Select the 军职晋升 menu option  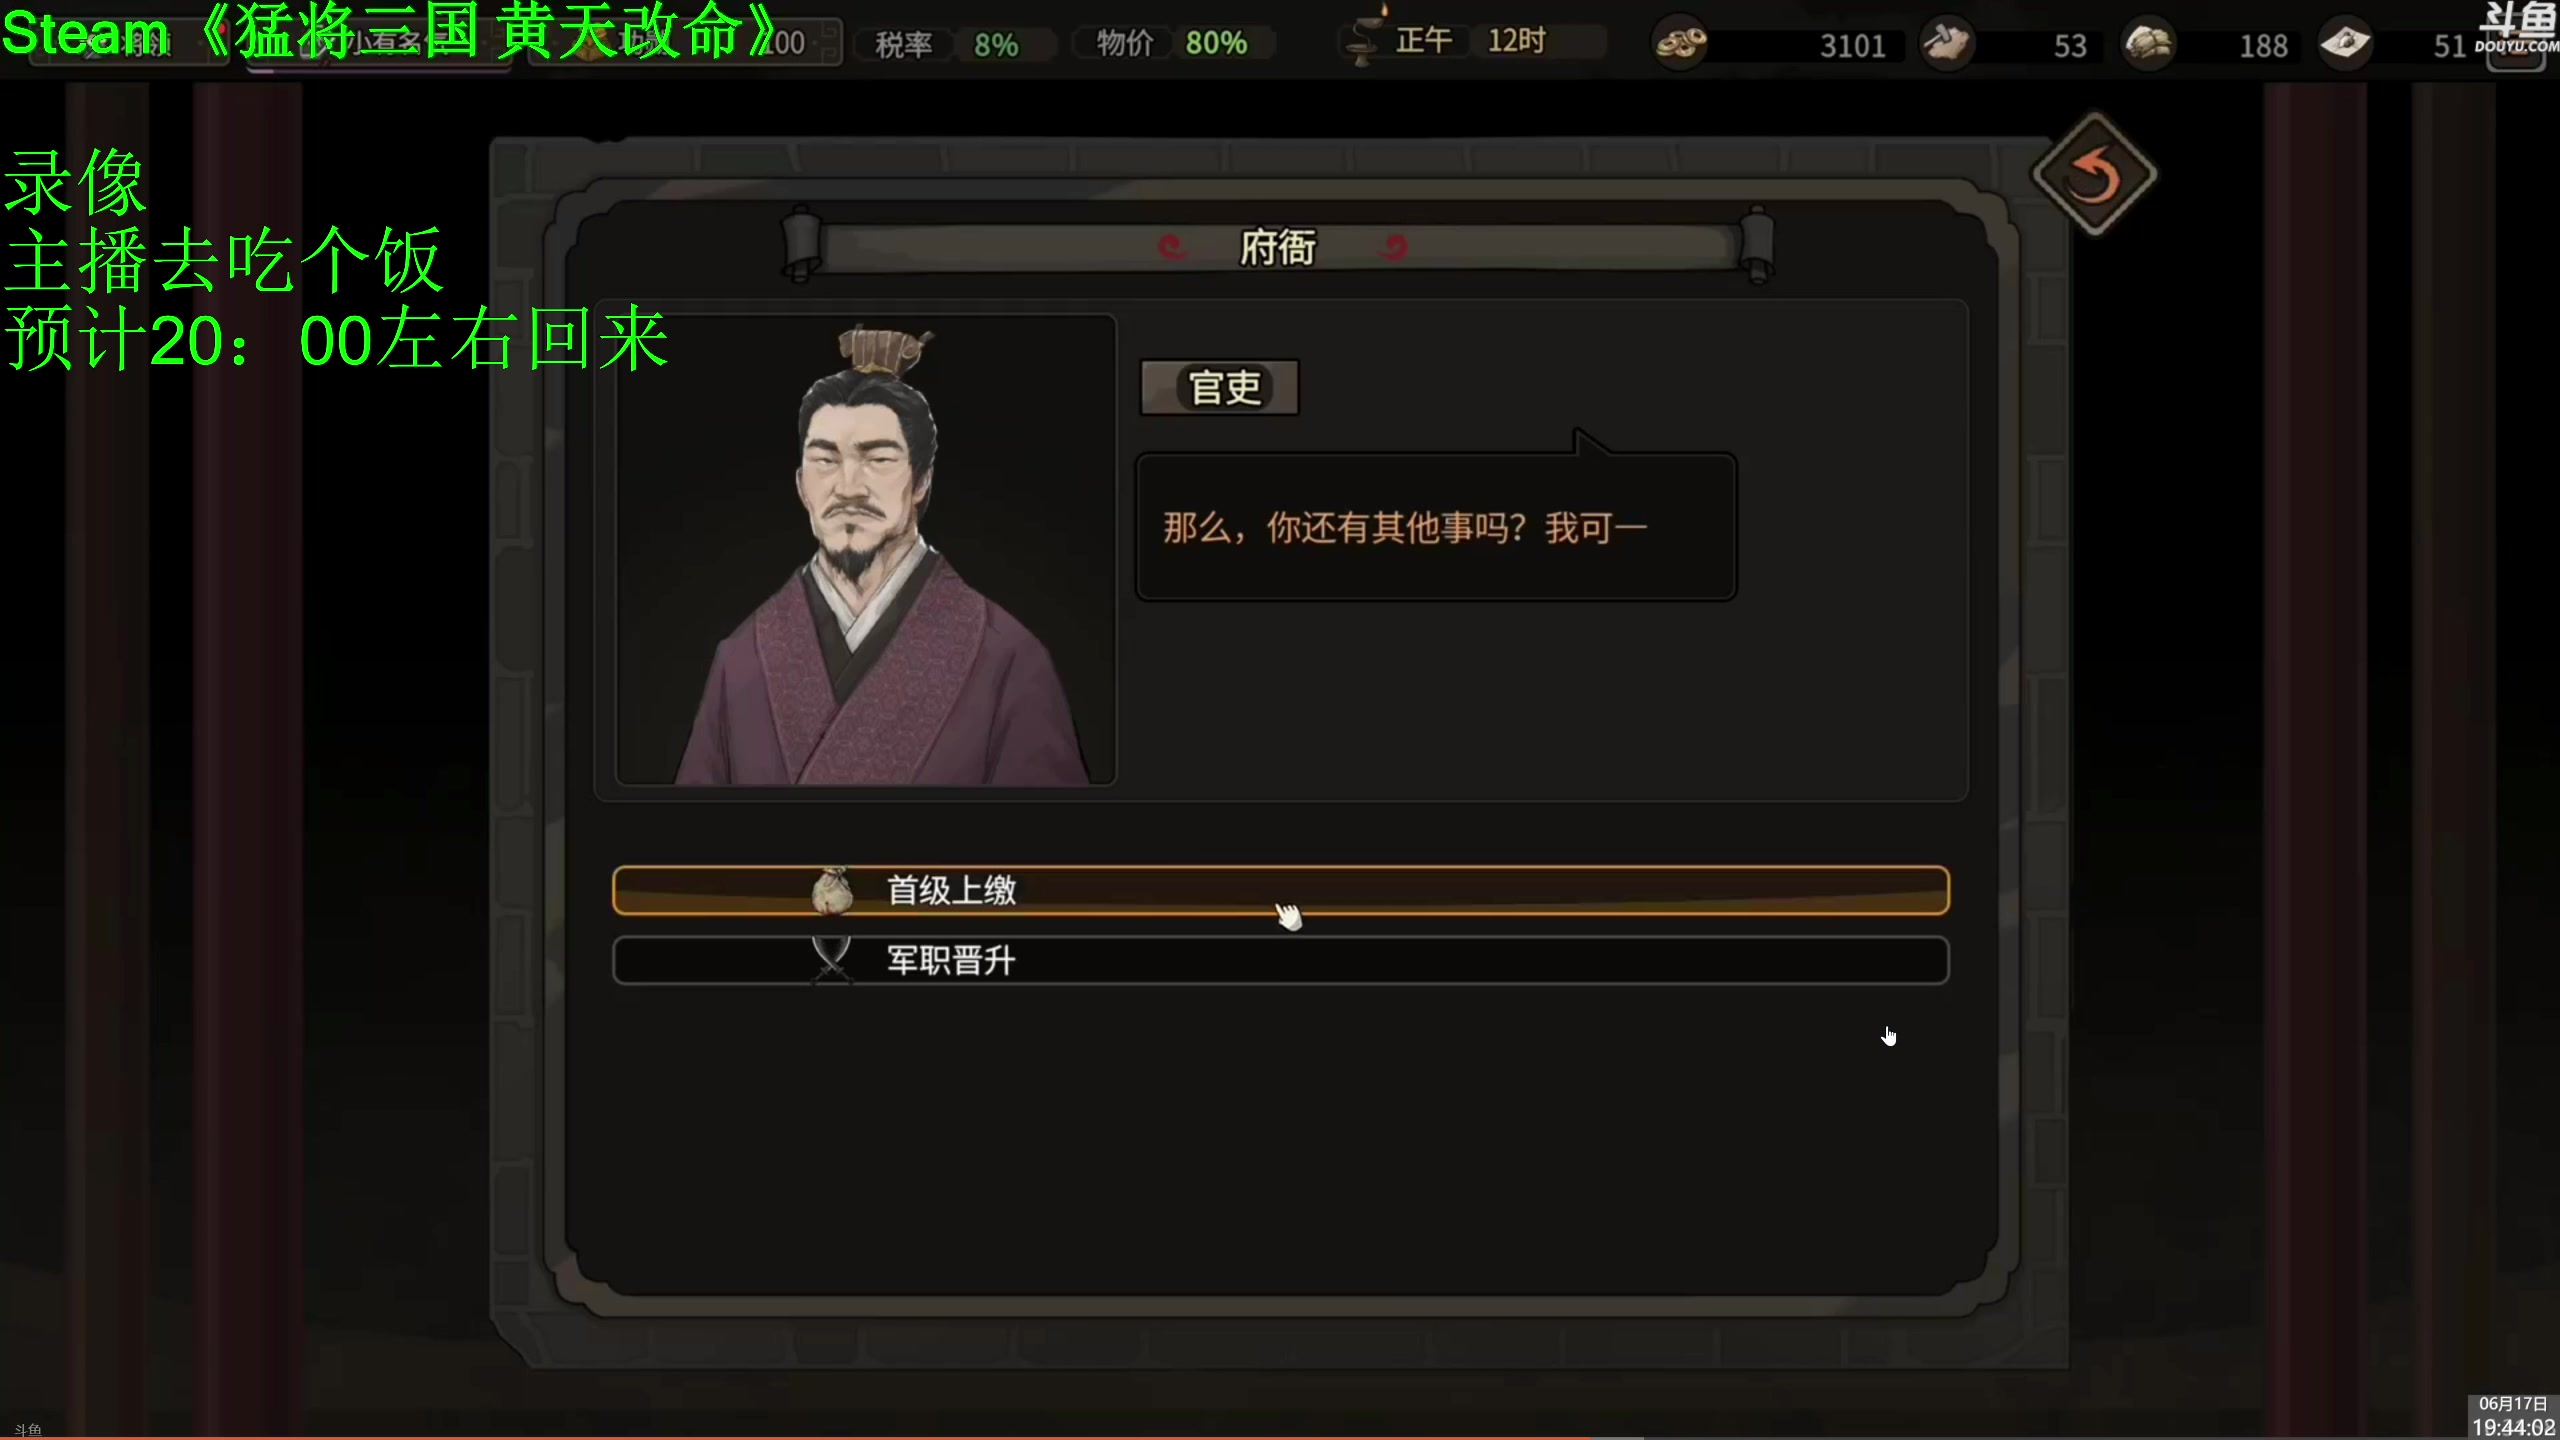pos(1281,960)
